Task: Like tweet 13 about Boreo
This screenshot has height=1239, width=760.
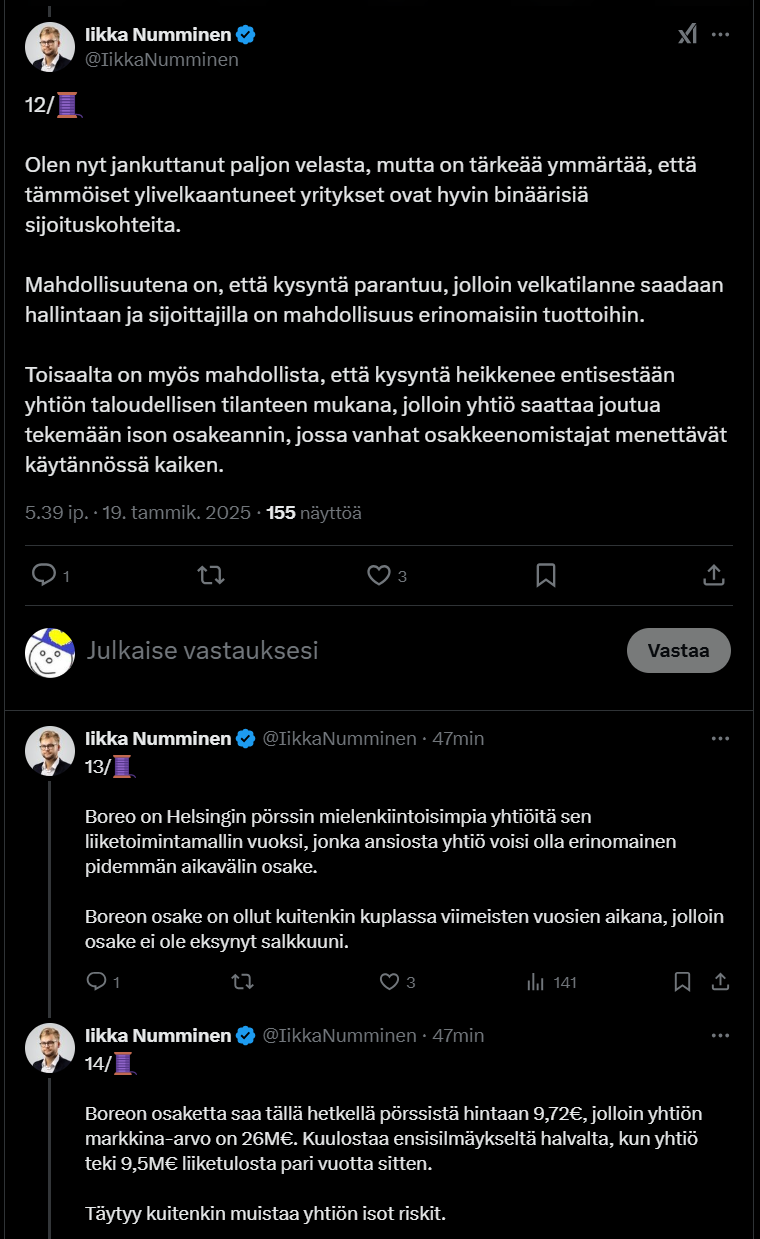Action: point(390,982)
